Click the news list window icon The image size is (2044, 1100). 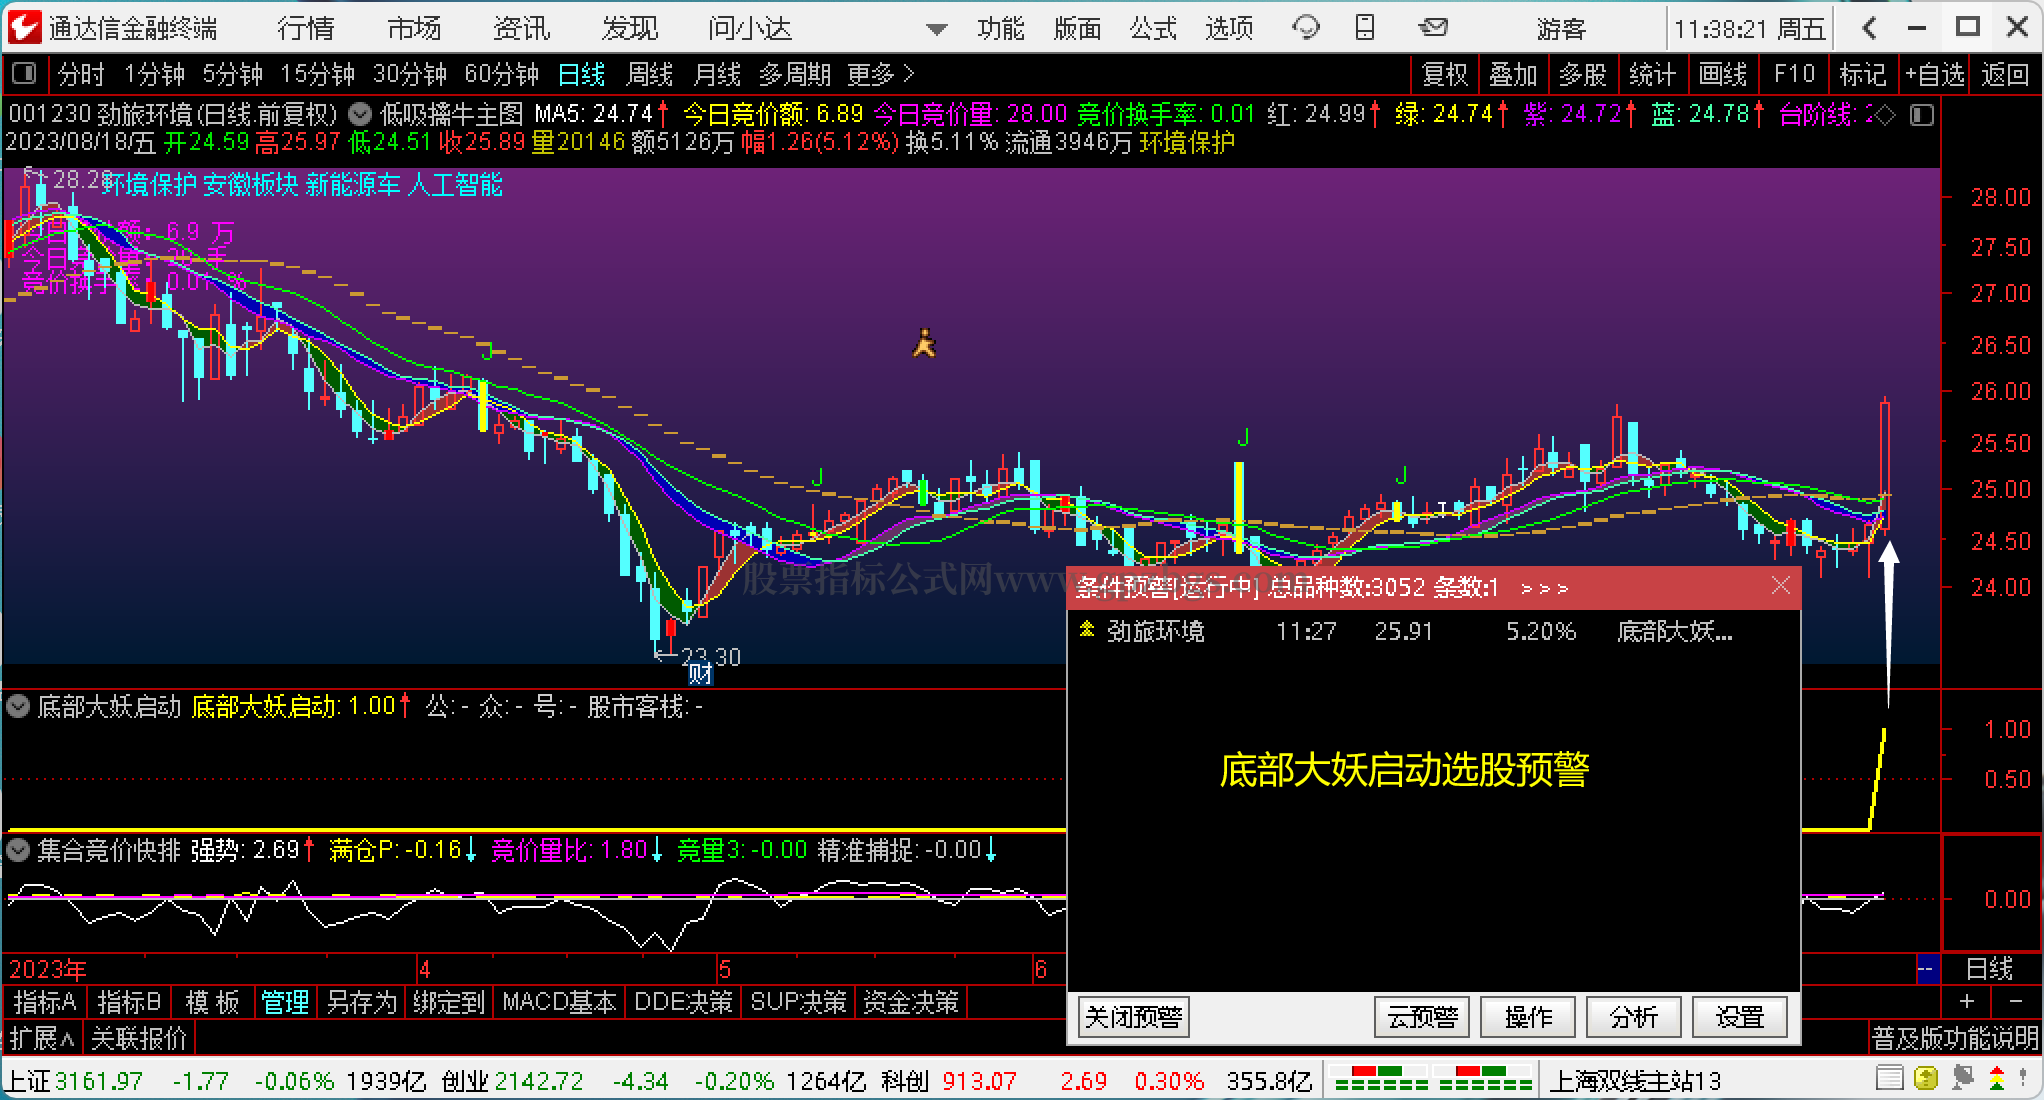(x=1889, y=1080)
